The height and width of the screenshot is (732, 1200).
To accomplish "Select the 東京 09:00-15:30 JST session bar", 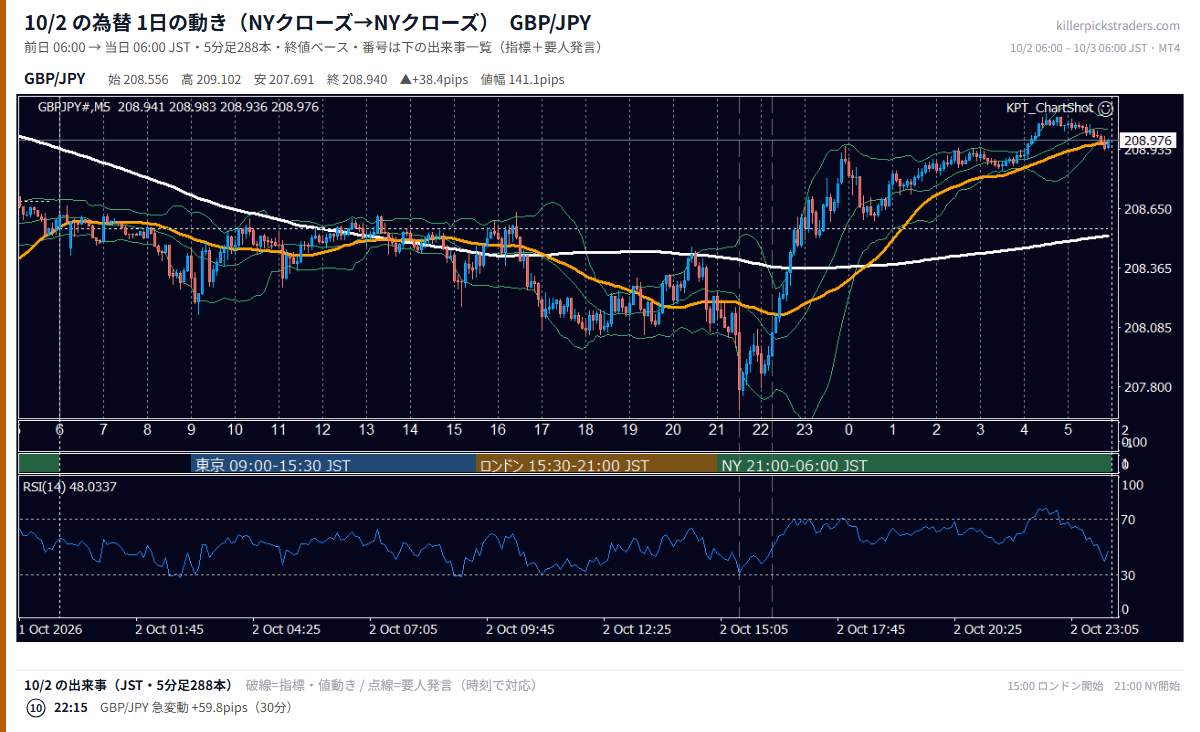I will tap(334, 465).
